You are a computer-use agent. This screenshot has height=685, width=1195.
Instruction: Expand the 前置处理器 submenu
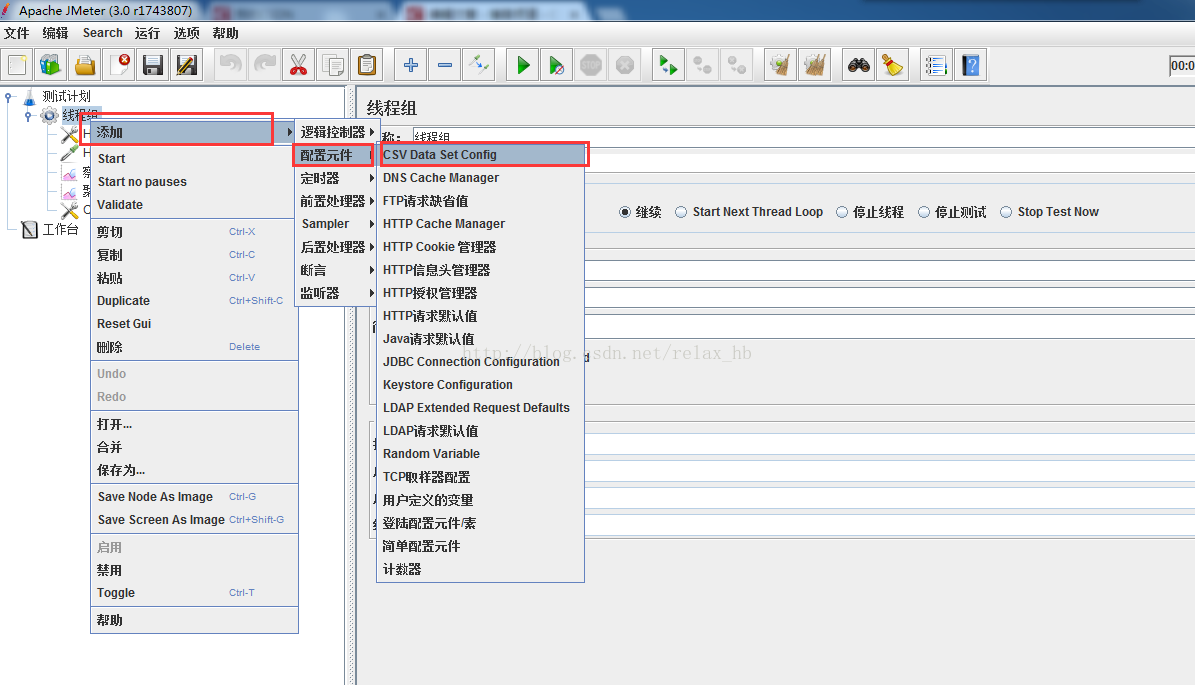coord(337,201)
